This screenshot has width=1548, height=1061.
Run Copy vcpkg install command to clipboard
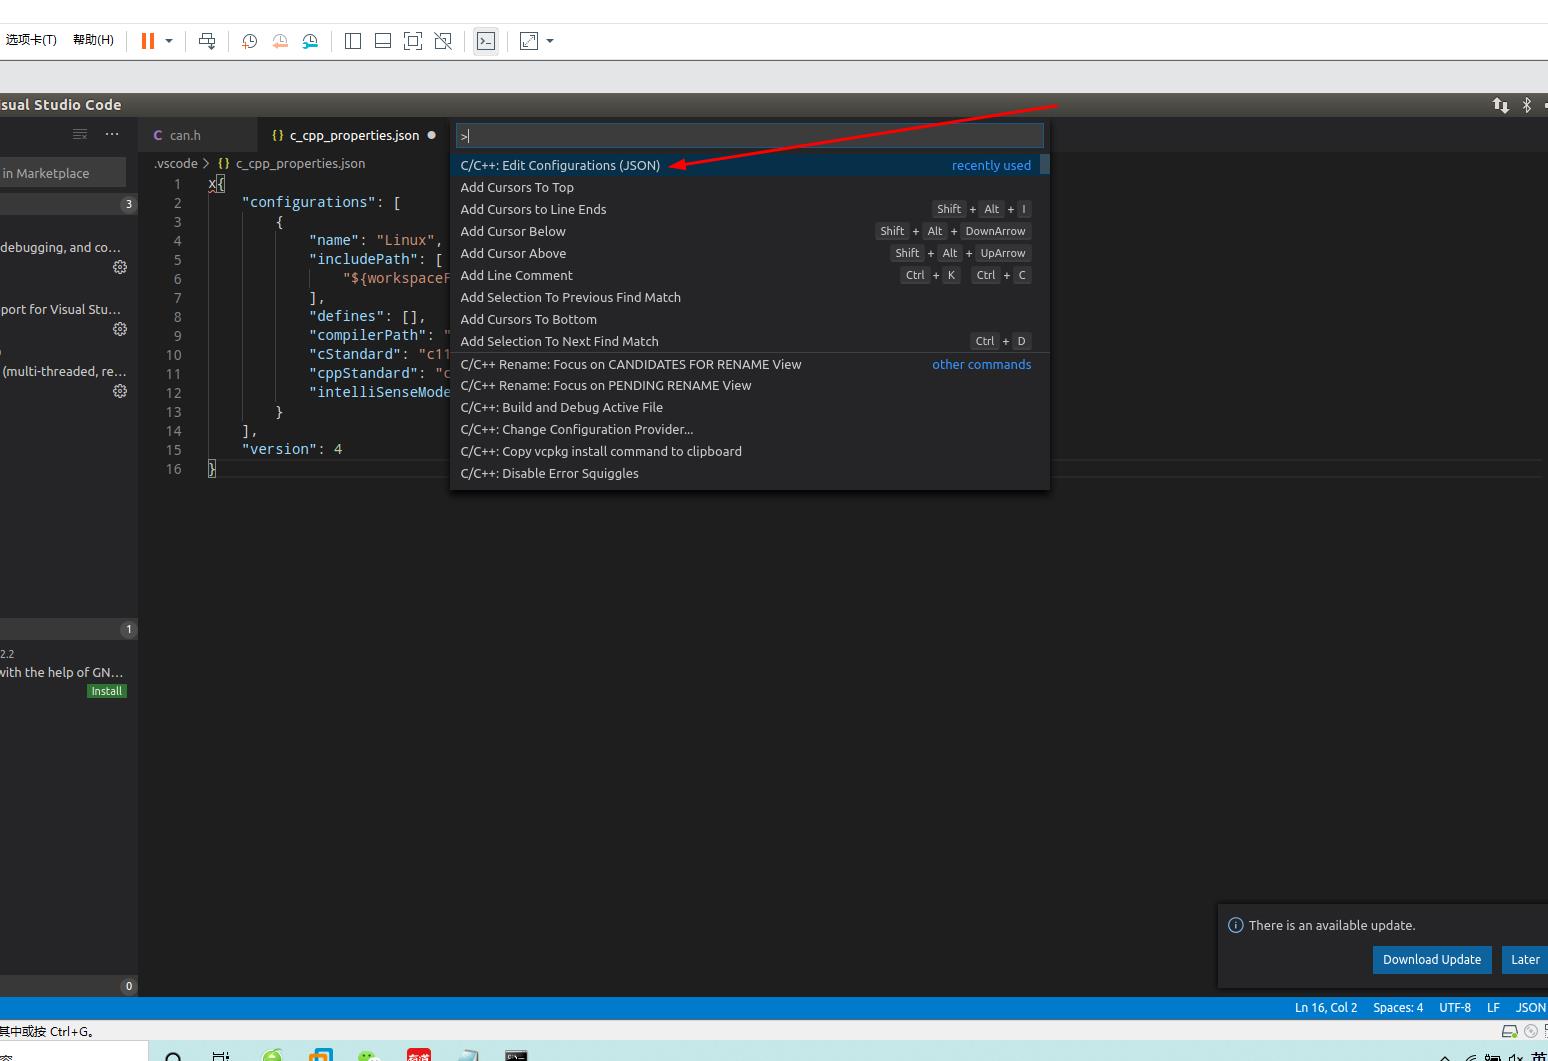click(745, 451)
